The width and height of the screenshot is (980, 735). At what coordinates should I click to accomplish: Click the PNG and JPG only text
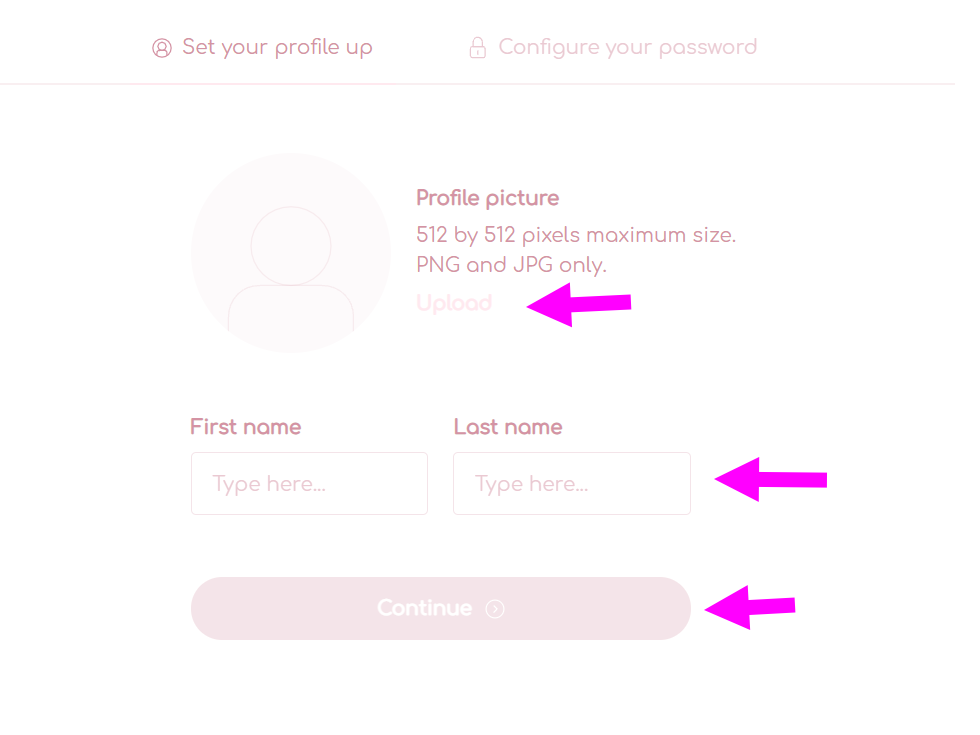coord(511,265)
